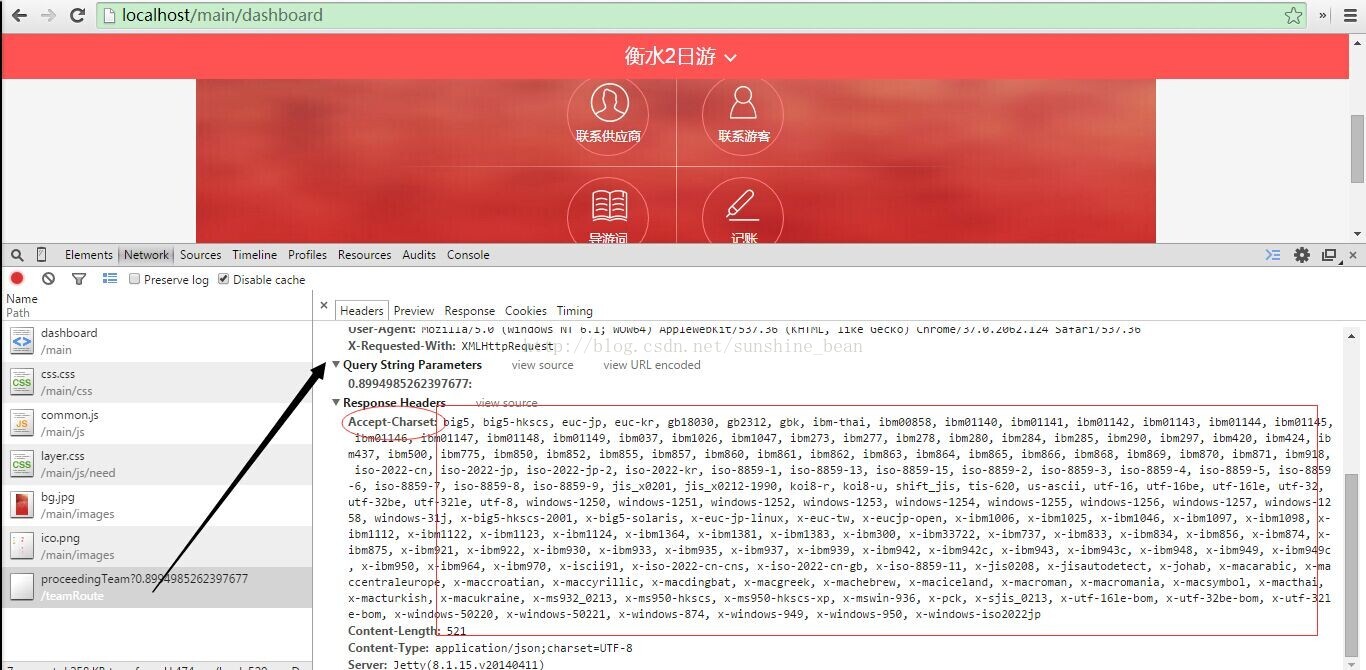
Task: Close DevTools with the X icon
Action: pos(1354,255)
